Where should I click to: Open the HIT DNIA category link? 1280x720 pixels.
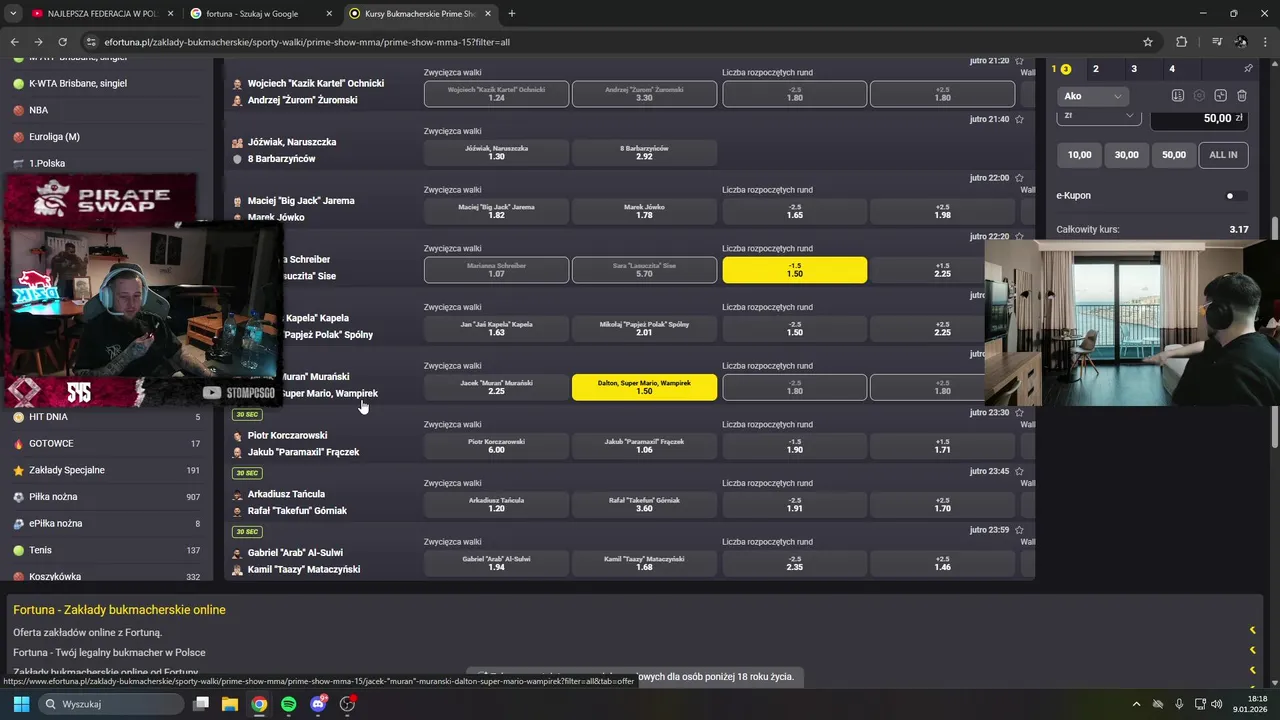tap(48, 417)
